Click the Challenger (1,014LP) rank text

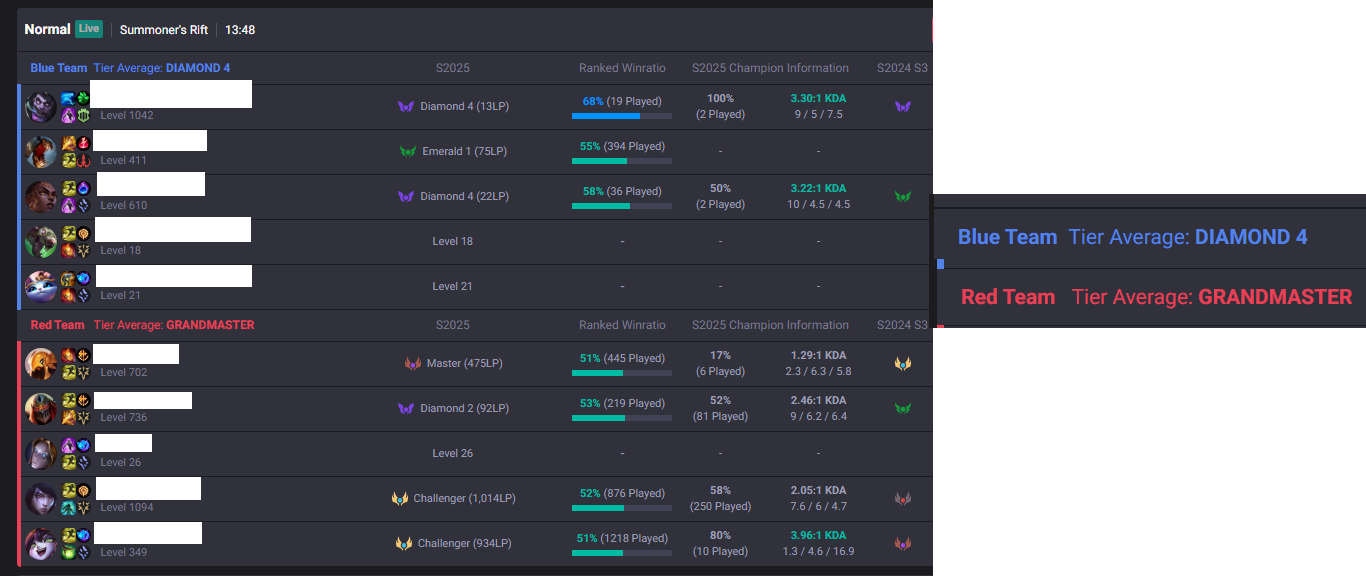[x=465, y=499]
